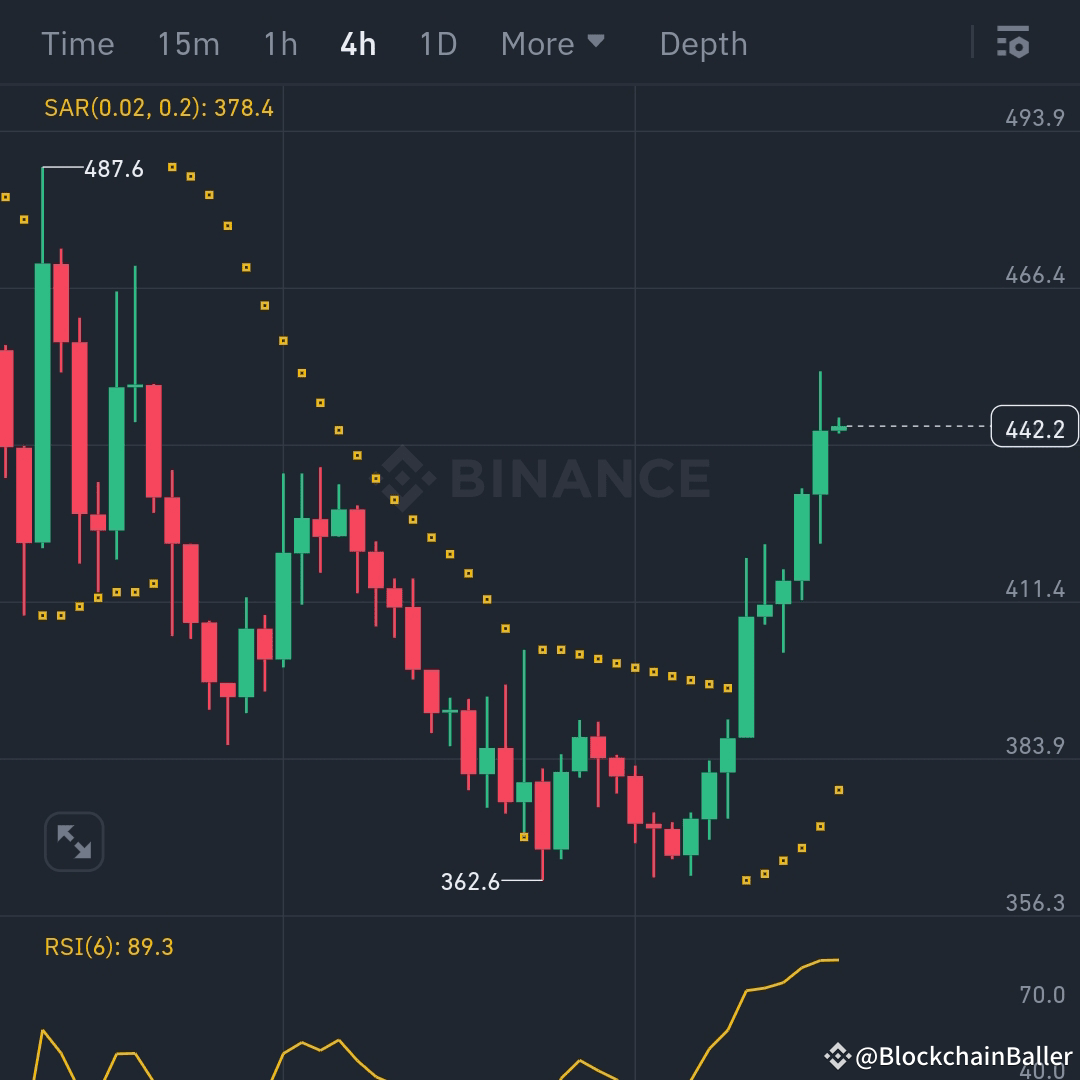Tap the fullscreen expand icon
This screenshot has height=1080, width=1080.
pos(72,841)
